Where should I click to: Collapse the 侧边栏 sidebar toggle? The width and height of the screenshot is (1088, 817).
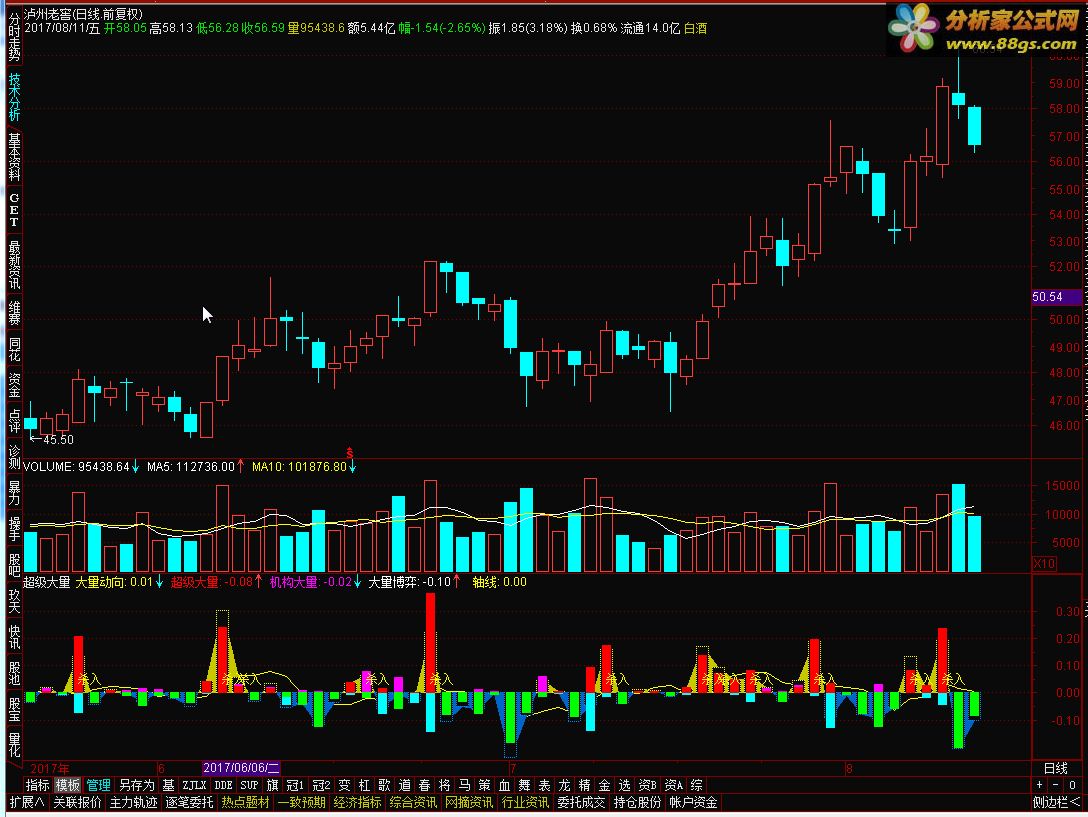coord(1057,802)
